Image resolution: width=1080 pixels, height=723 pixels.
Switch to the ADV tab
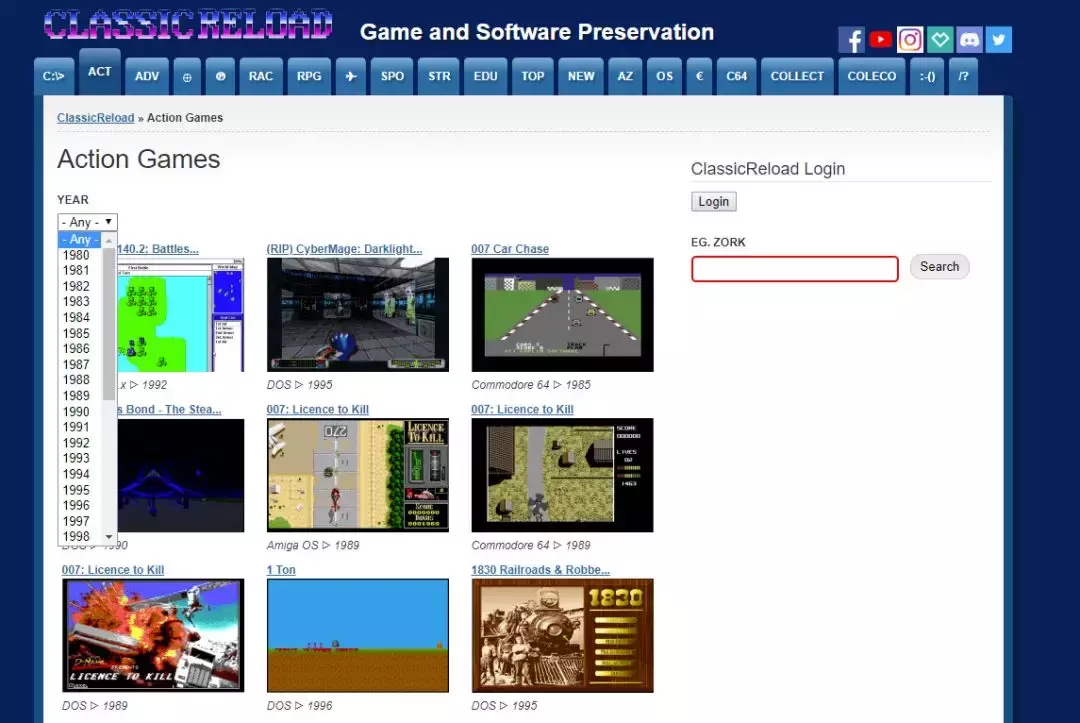(x=147, y=76)
